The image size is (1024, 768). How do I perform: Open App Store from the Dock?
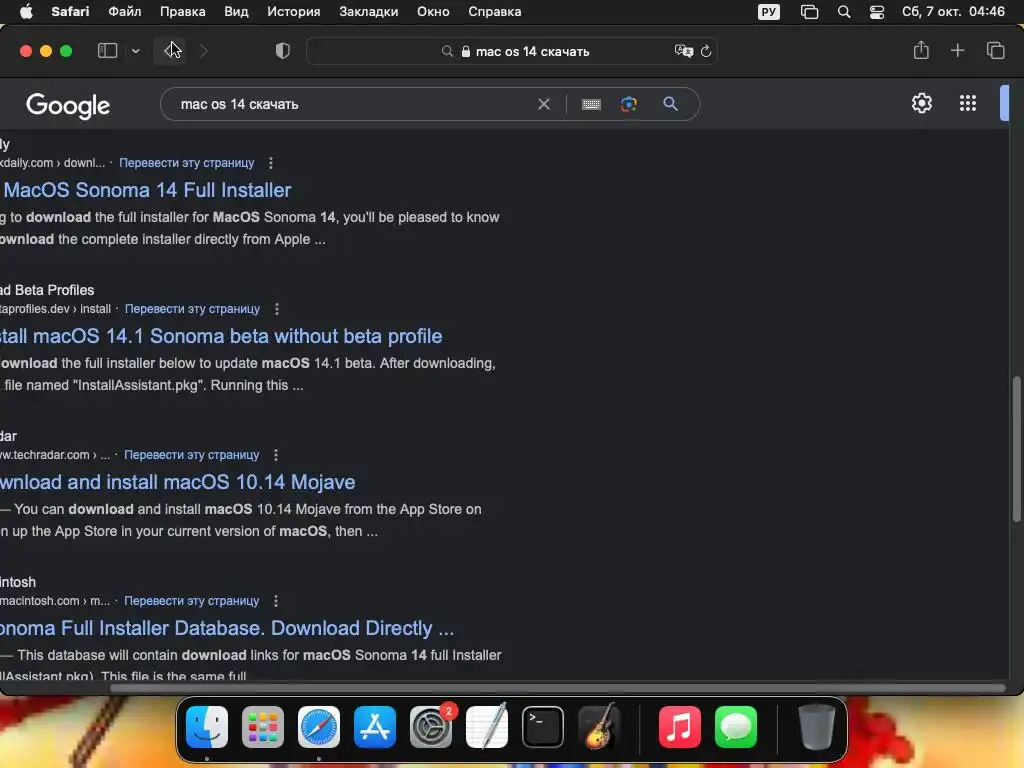375,727
